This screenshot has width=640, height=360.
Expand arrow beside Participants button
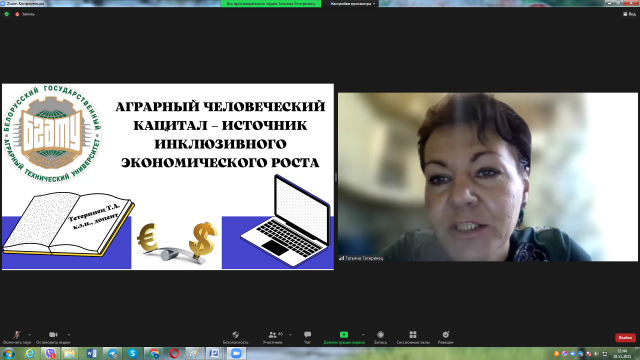click(x=290, y=335)
